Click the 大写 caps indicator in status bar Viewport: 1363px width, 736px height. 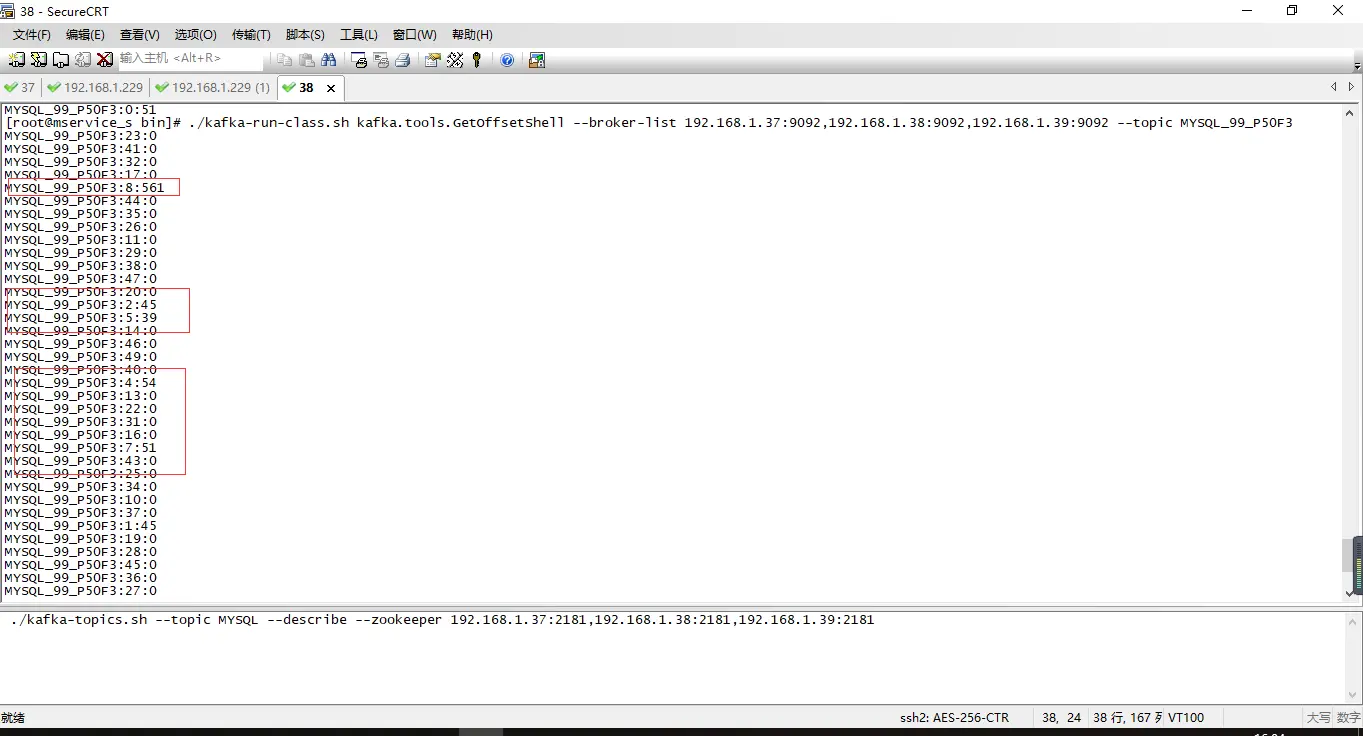tap(1319, 718)
